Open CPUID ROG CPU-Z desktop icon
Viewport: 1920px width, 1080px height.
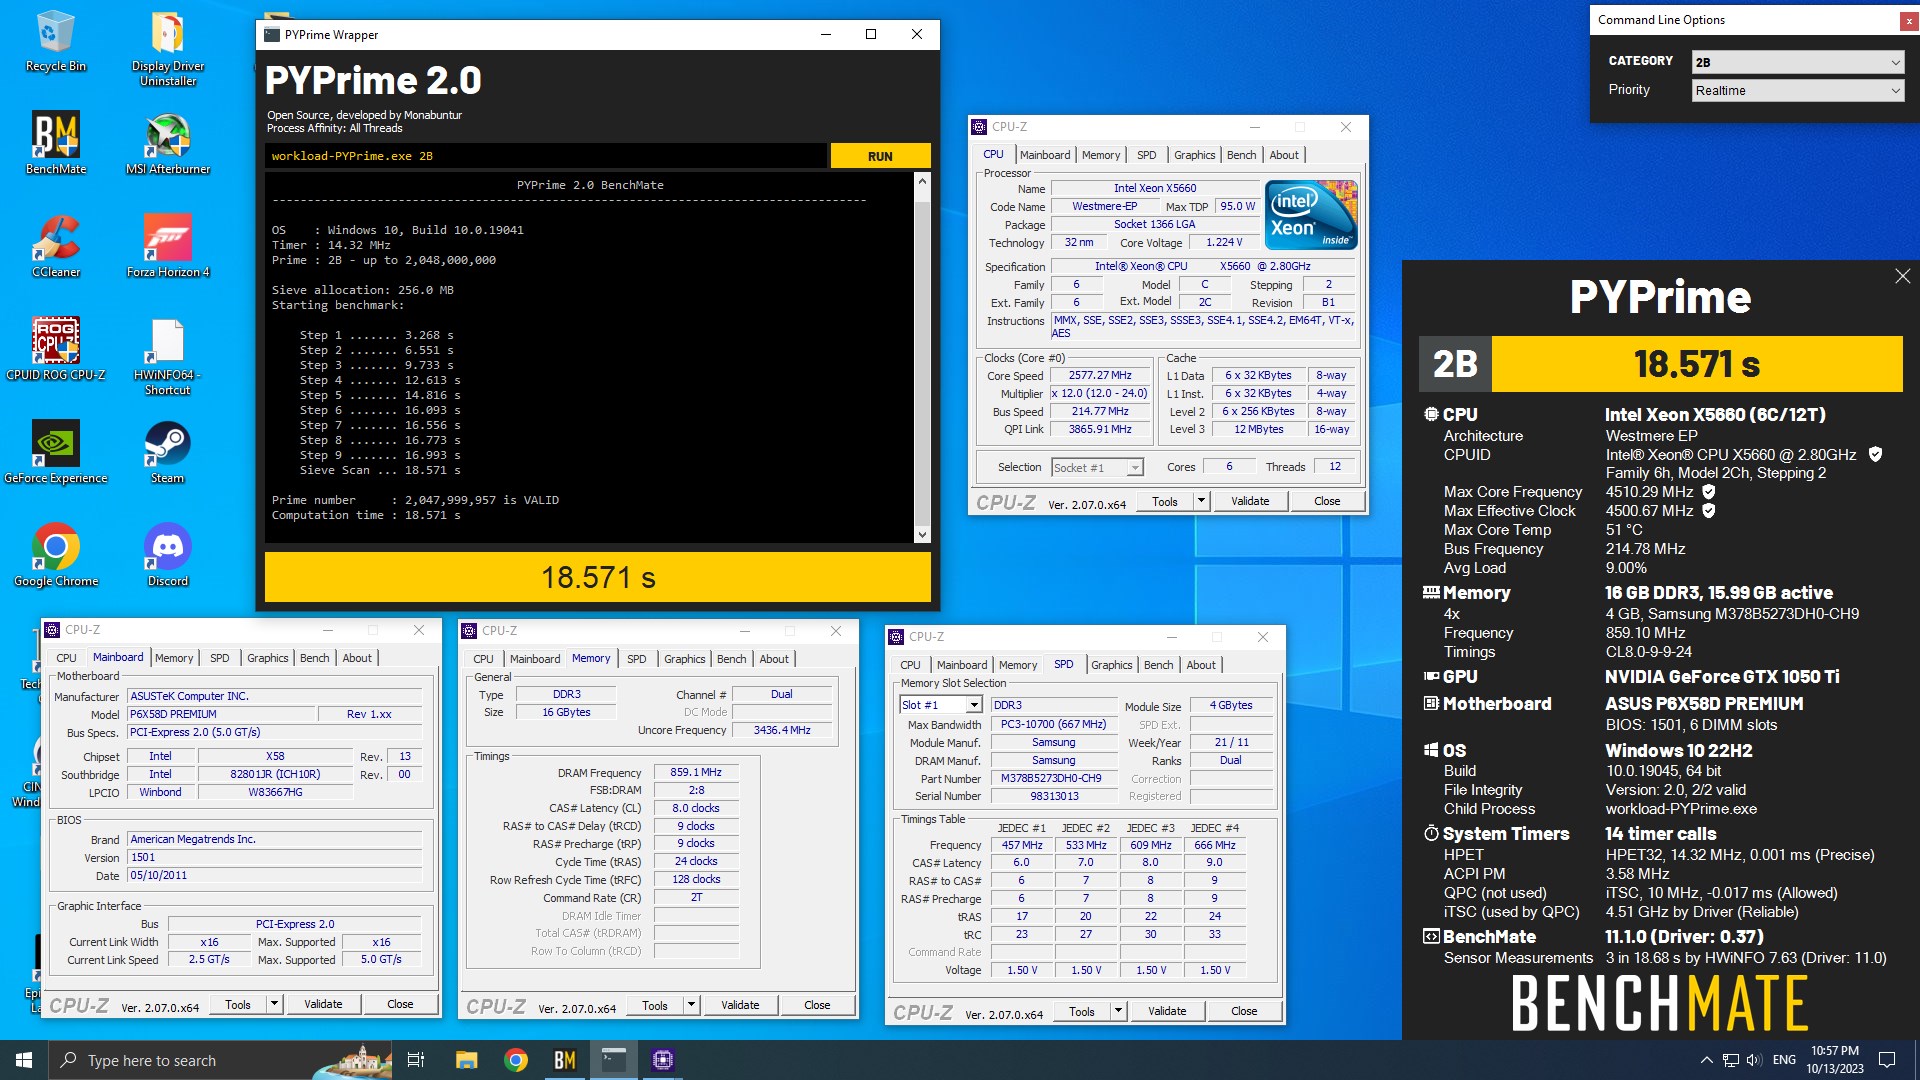point(56,350)
